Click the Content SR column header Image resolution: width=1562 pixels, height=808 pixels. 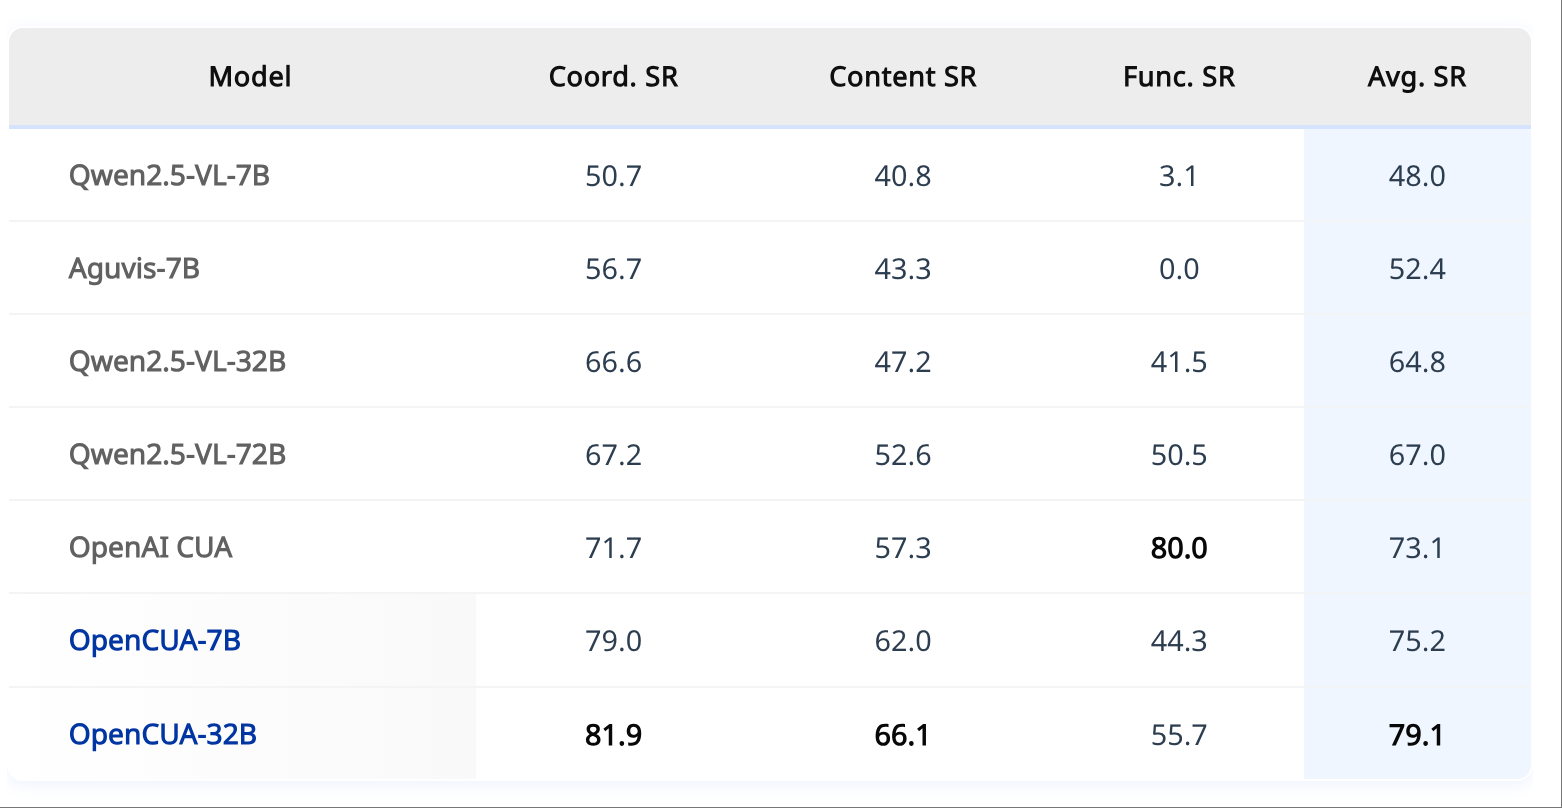902,76
